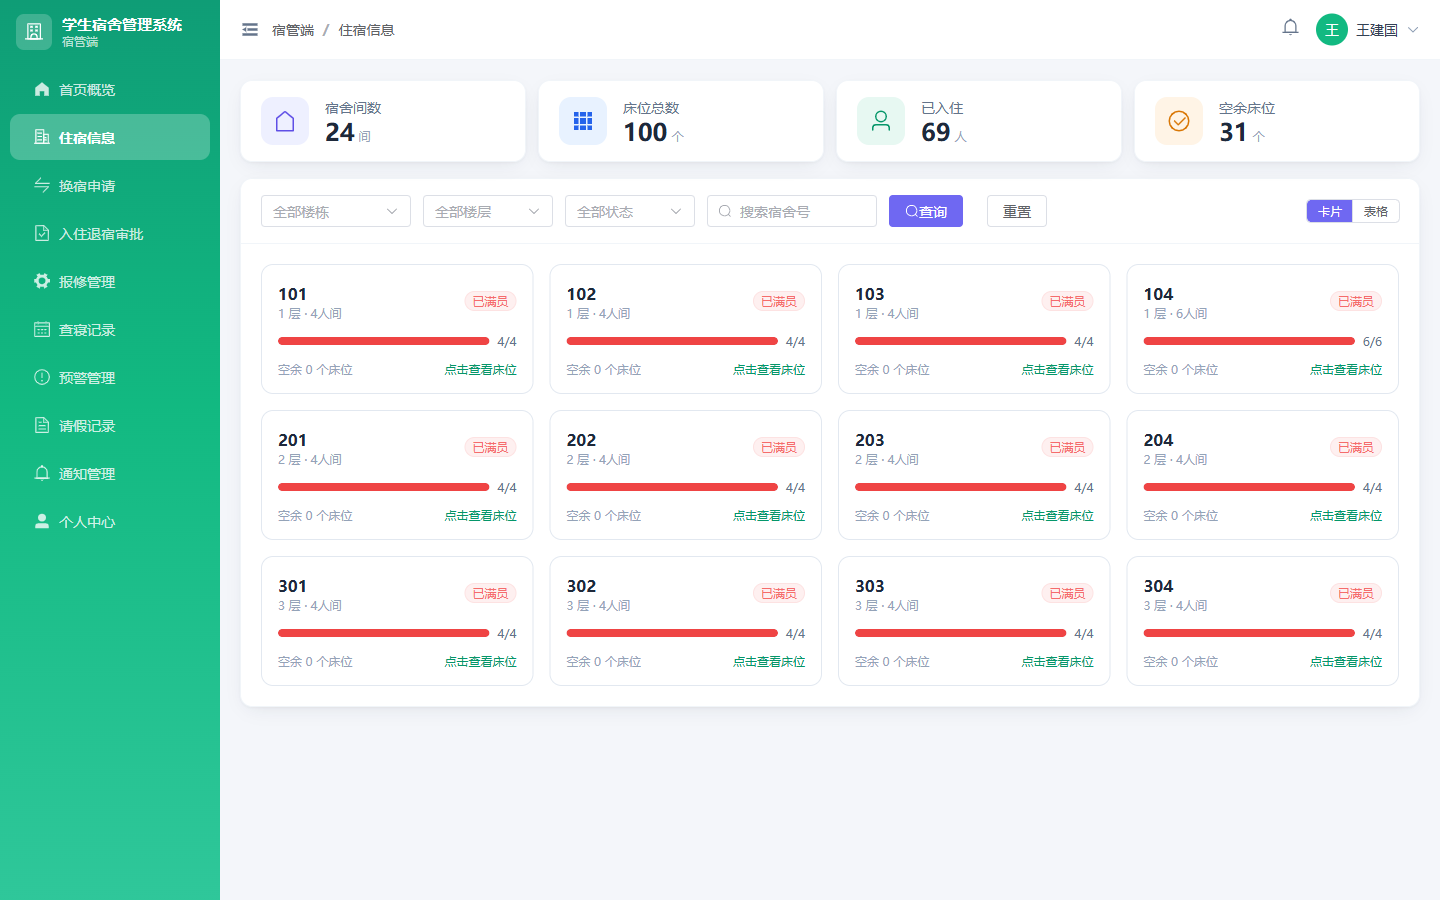The image size is (1440, 900).
Task: Expand the 全部楼栋 building dropdown
Action: click(x=336, y=211)
